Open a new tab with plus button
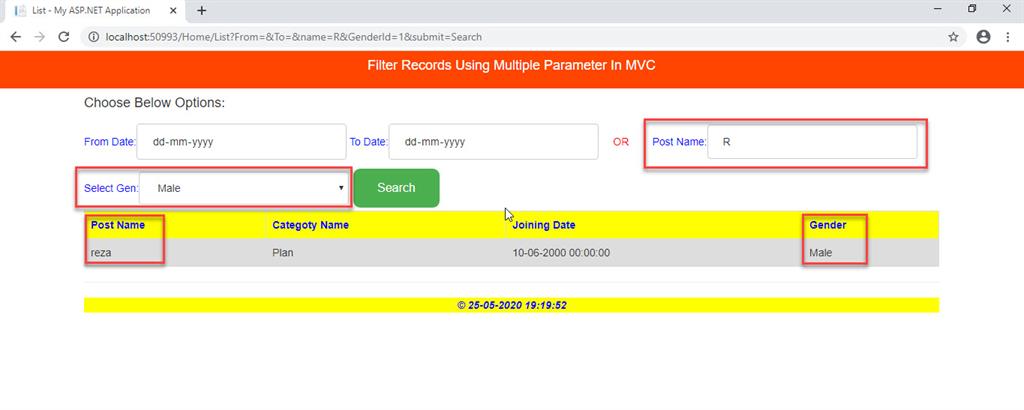Screen dimensions: 1024x410 tap(202, 10)
